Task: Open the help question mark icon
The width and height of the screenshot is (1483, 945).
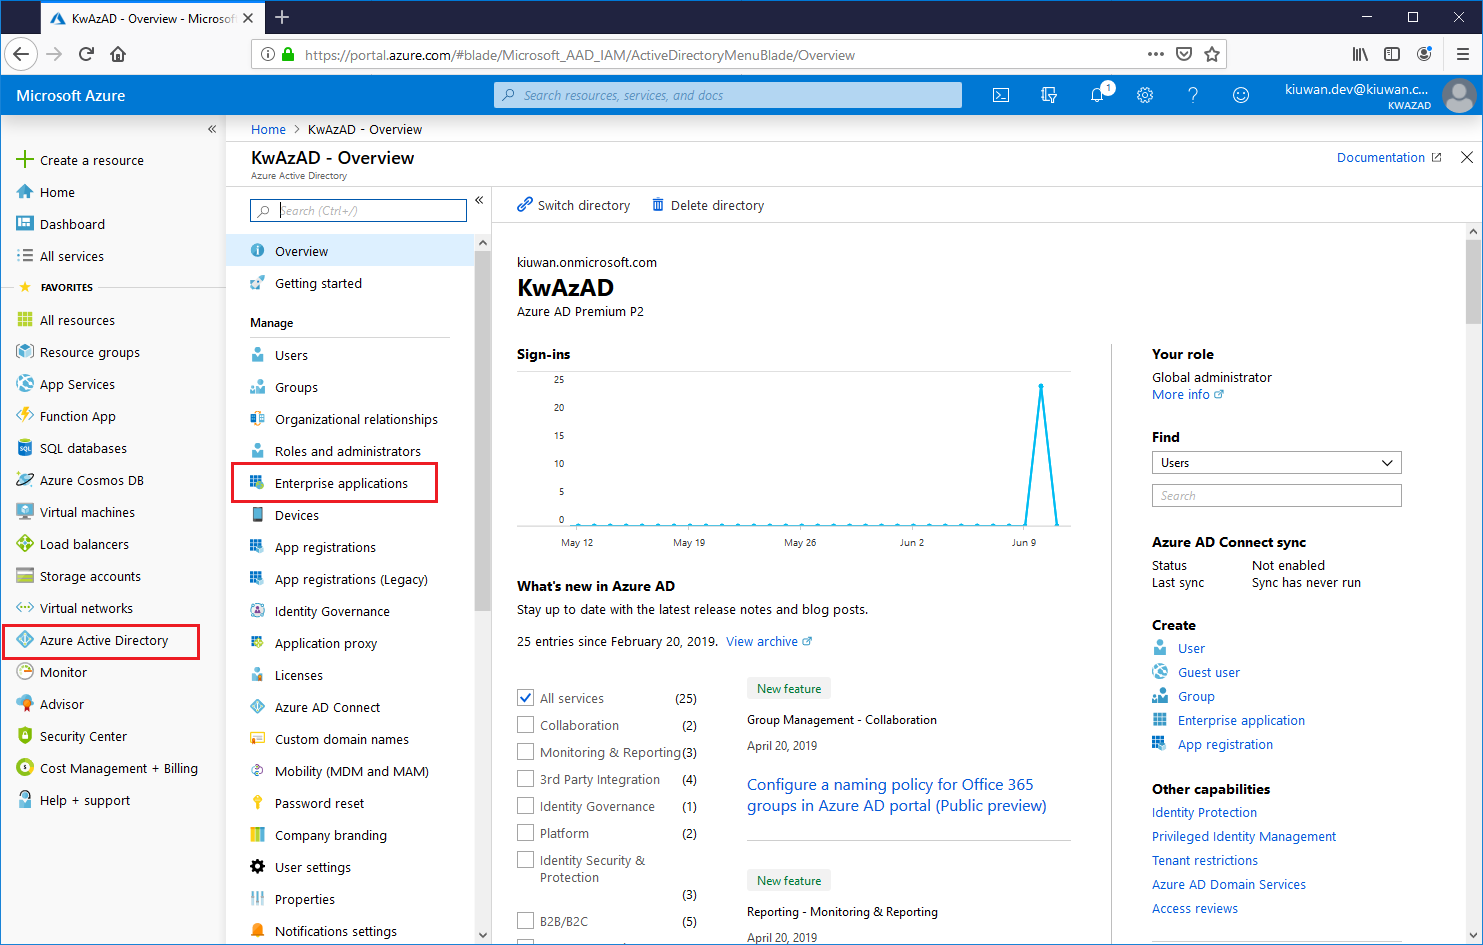Action: (x=1193, y=95)
